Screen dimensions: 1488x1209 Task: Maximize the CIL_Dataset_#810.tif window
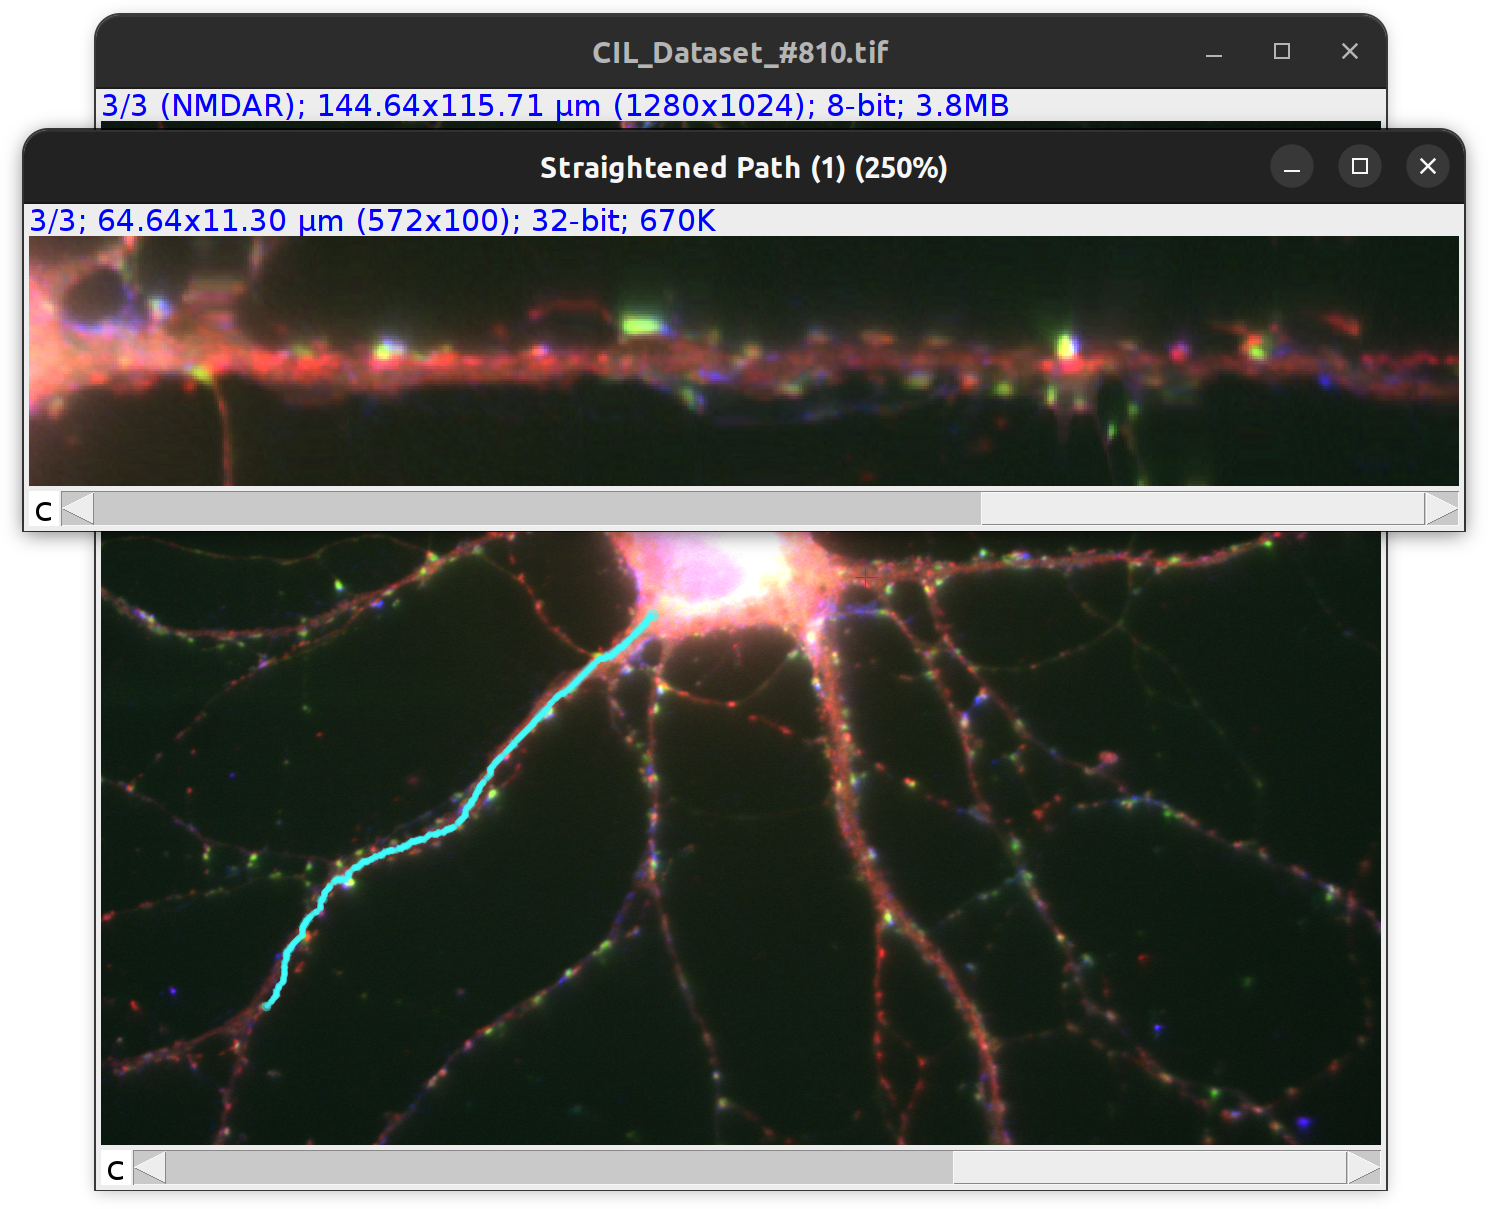(1282, 52)
